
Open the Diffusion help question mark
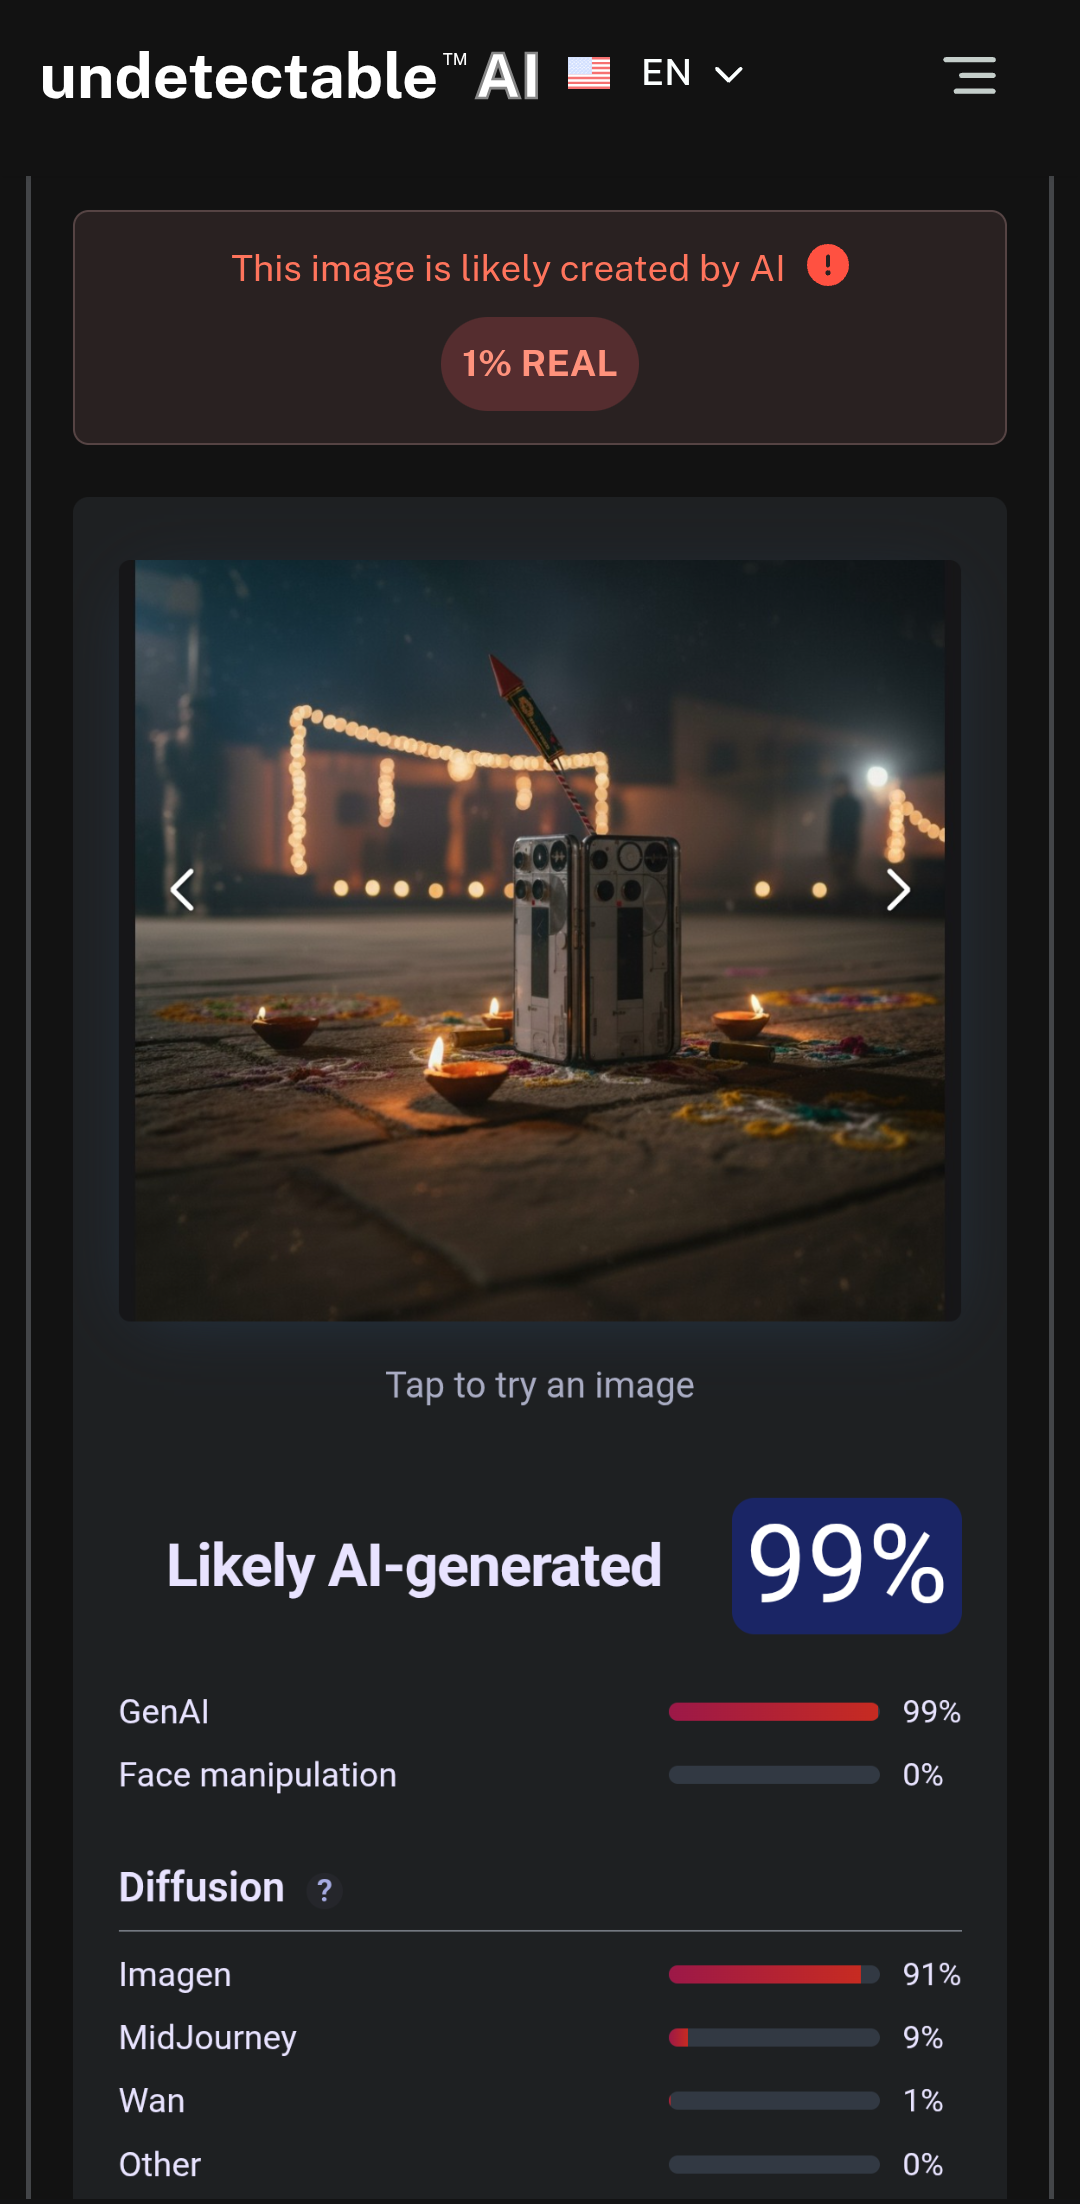[324, 1890]
